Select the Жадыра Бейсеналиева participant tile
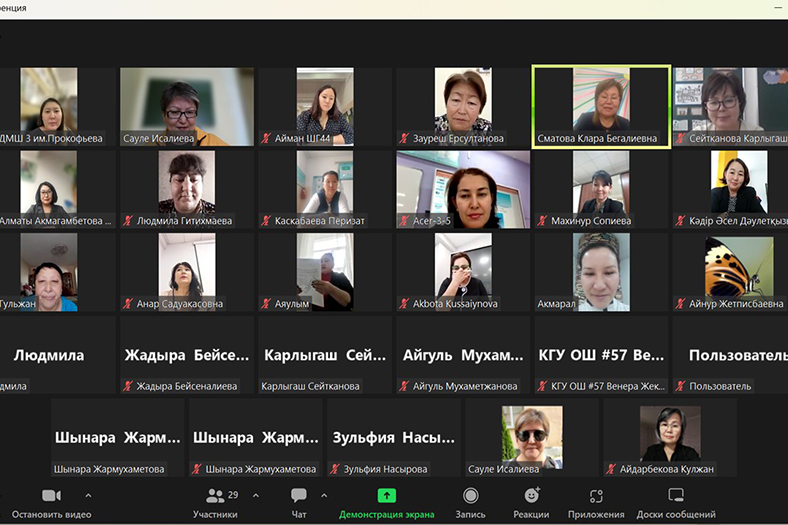 point(187,355)
